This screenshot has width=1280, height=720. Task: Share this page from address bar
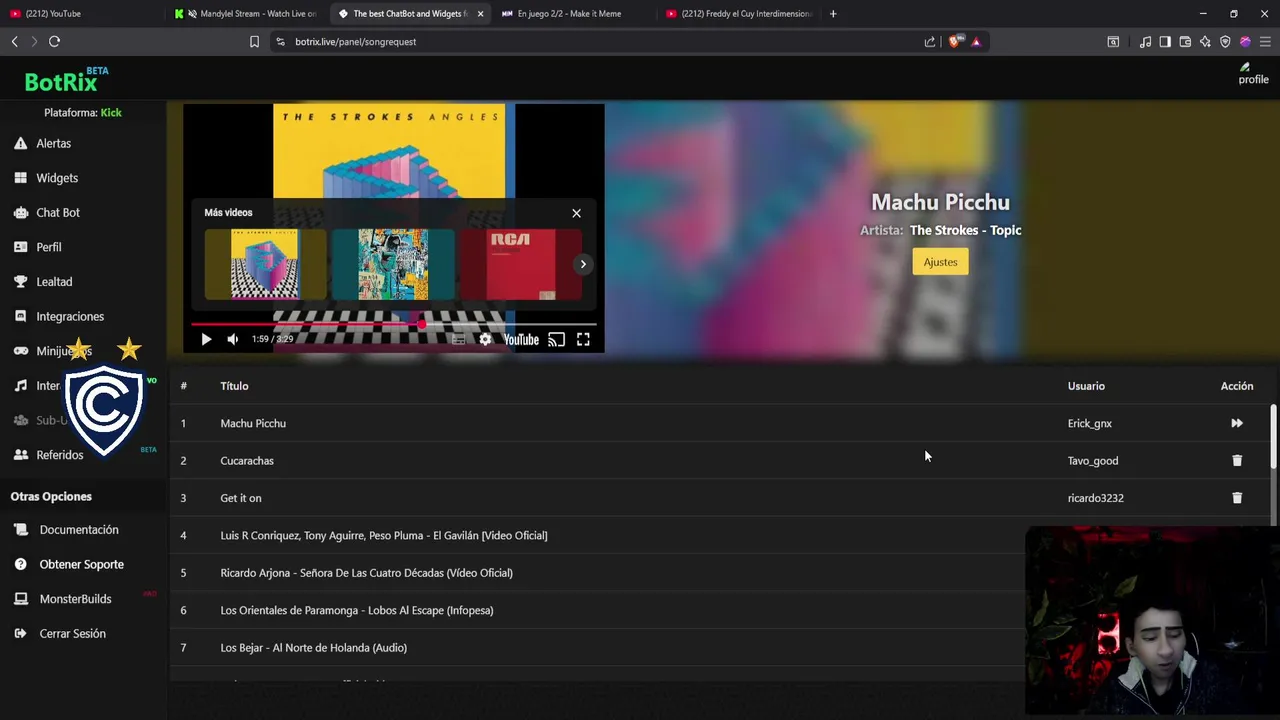(930, 42)
